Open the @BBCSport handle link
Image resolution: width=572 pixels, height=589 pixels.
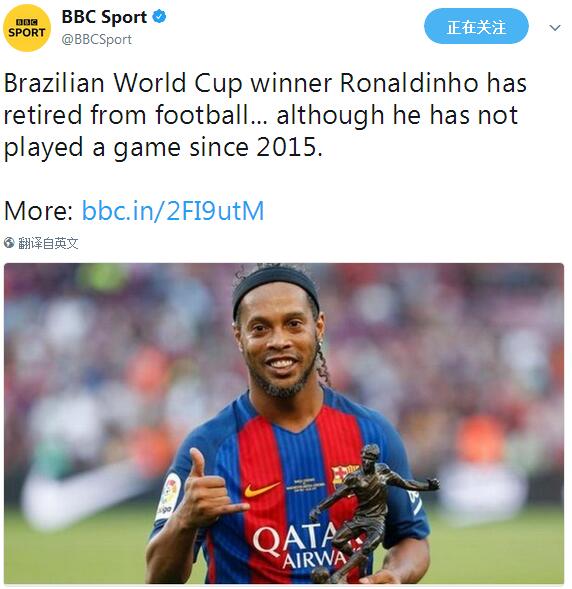pos(97,39)
